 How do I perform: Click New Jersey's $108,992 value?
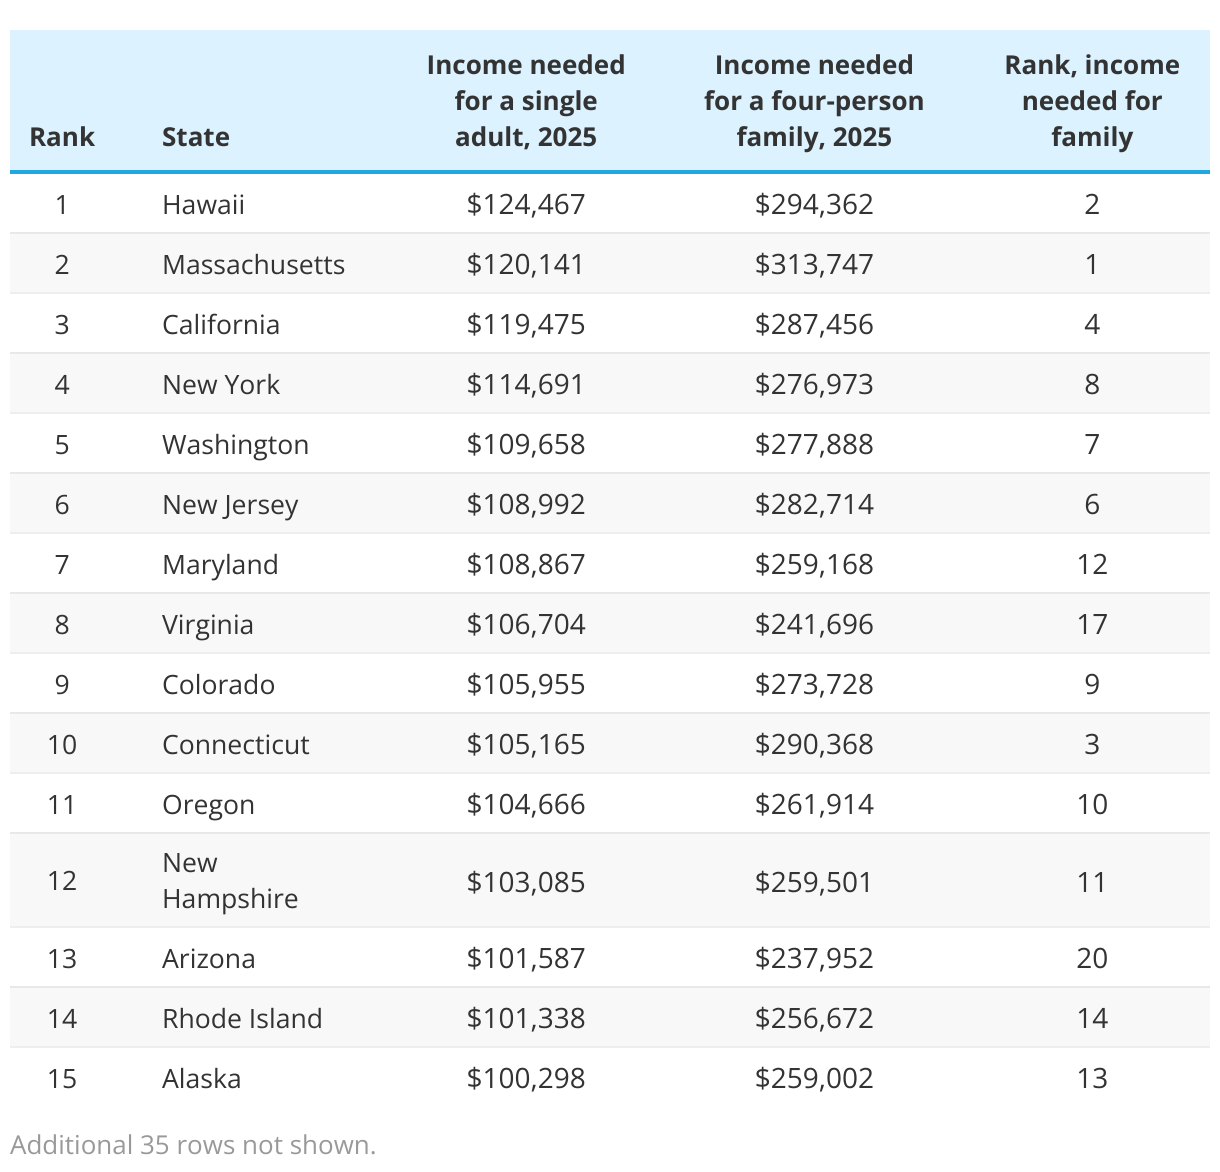coord(526,504)
